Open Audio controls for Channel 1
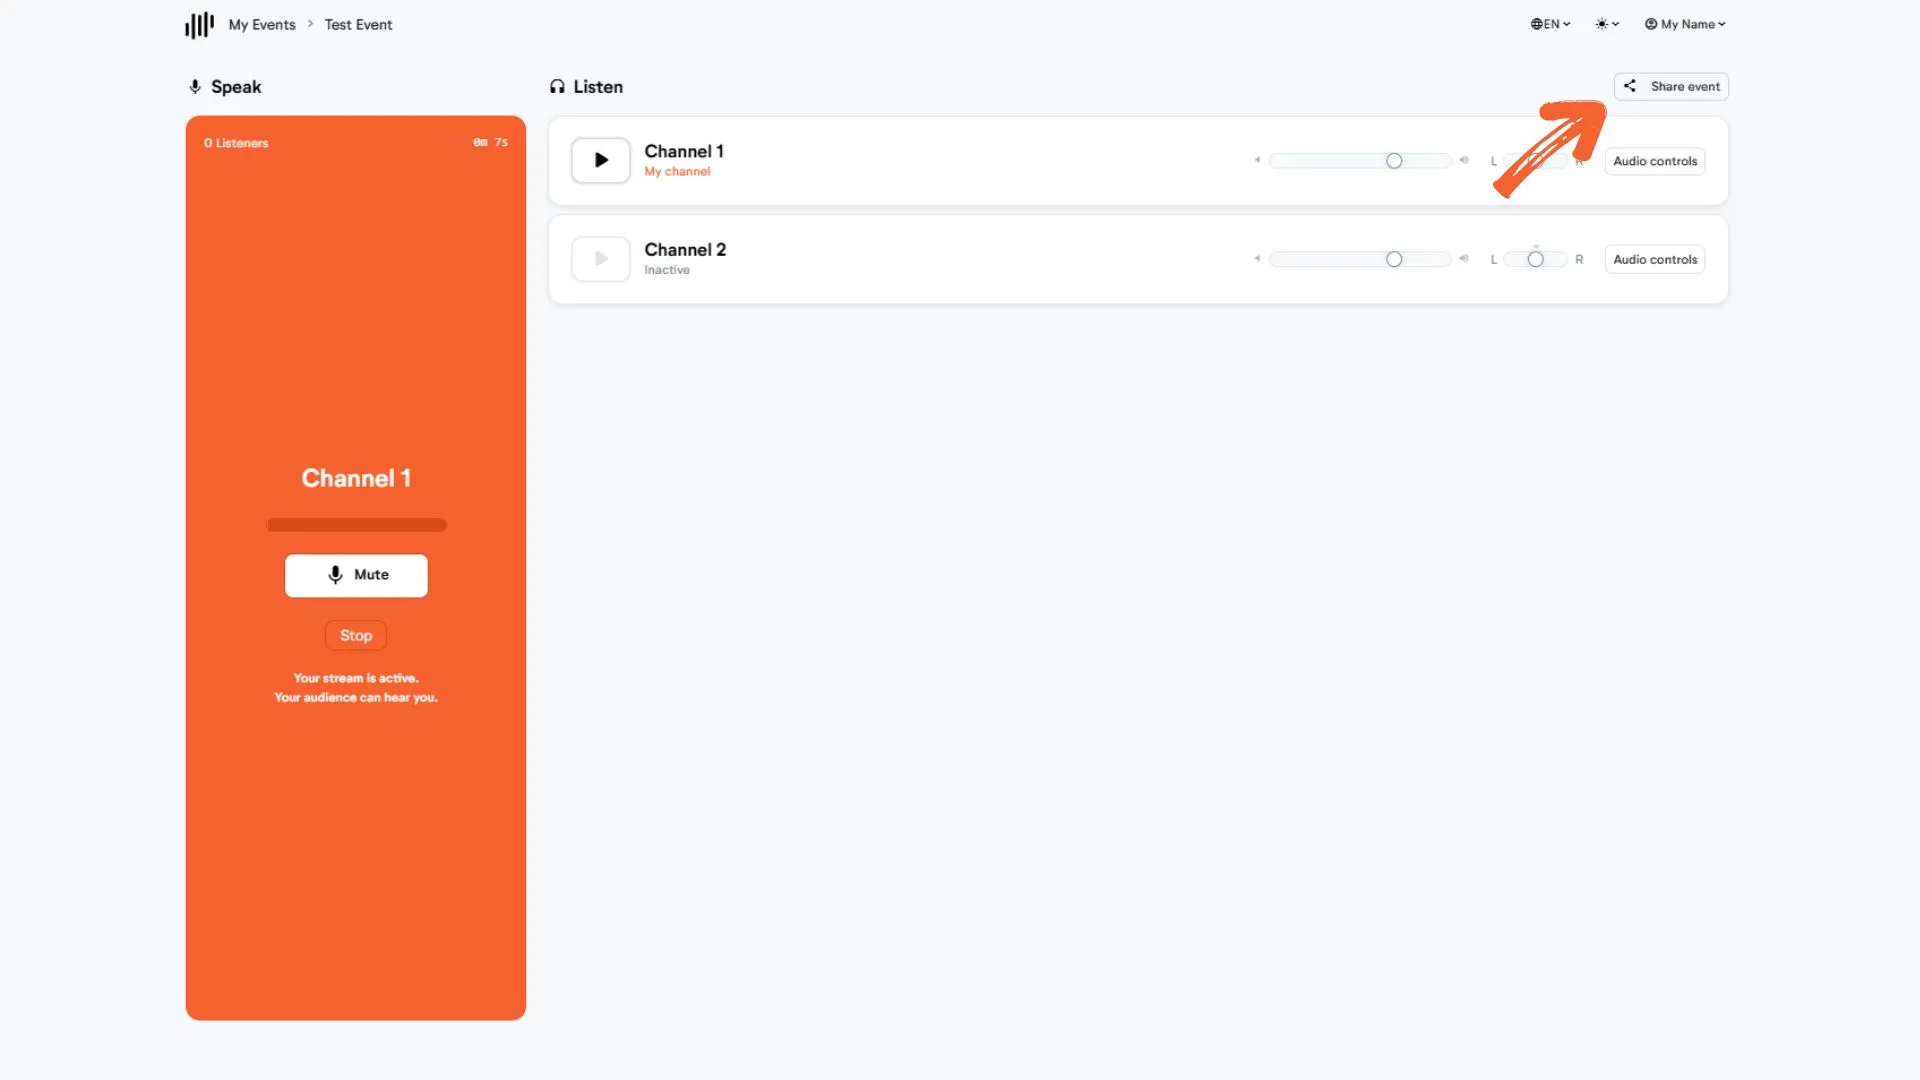 (x=1655, y=161)
